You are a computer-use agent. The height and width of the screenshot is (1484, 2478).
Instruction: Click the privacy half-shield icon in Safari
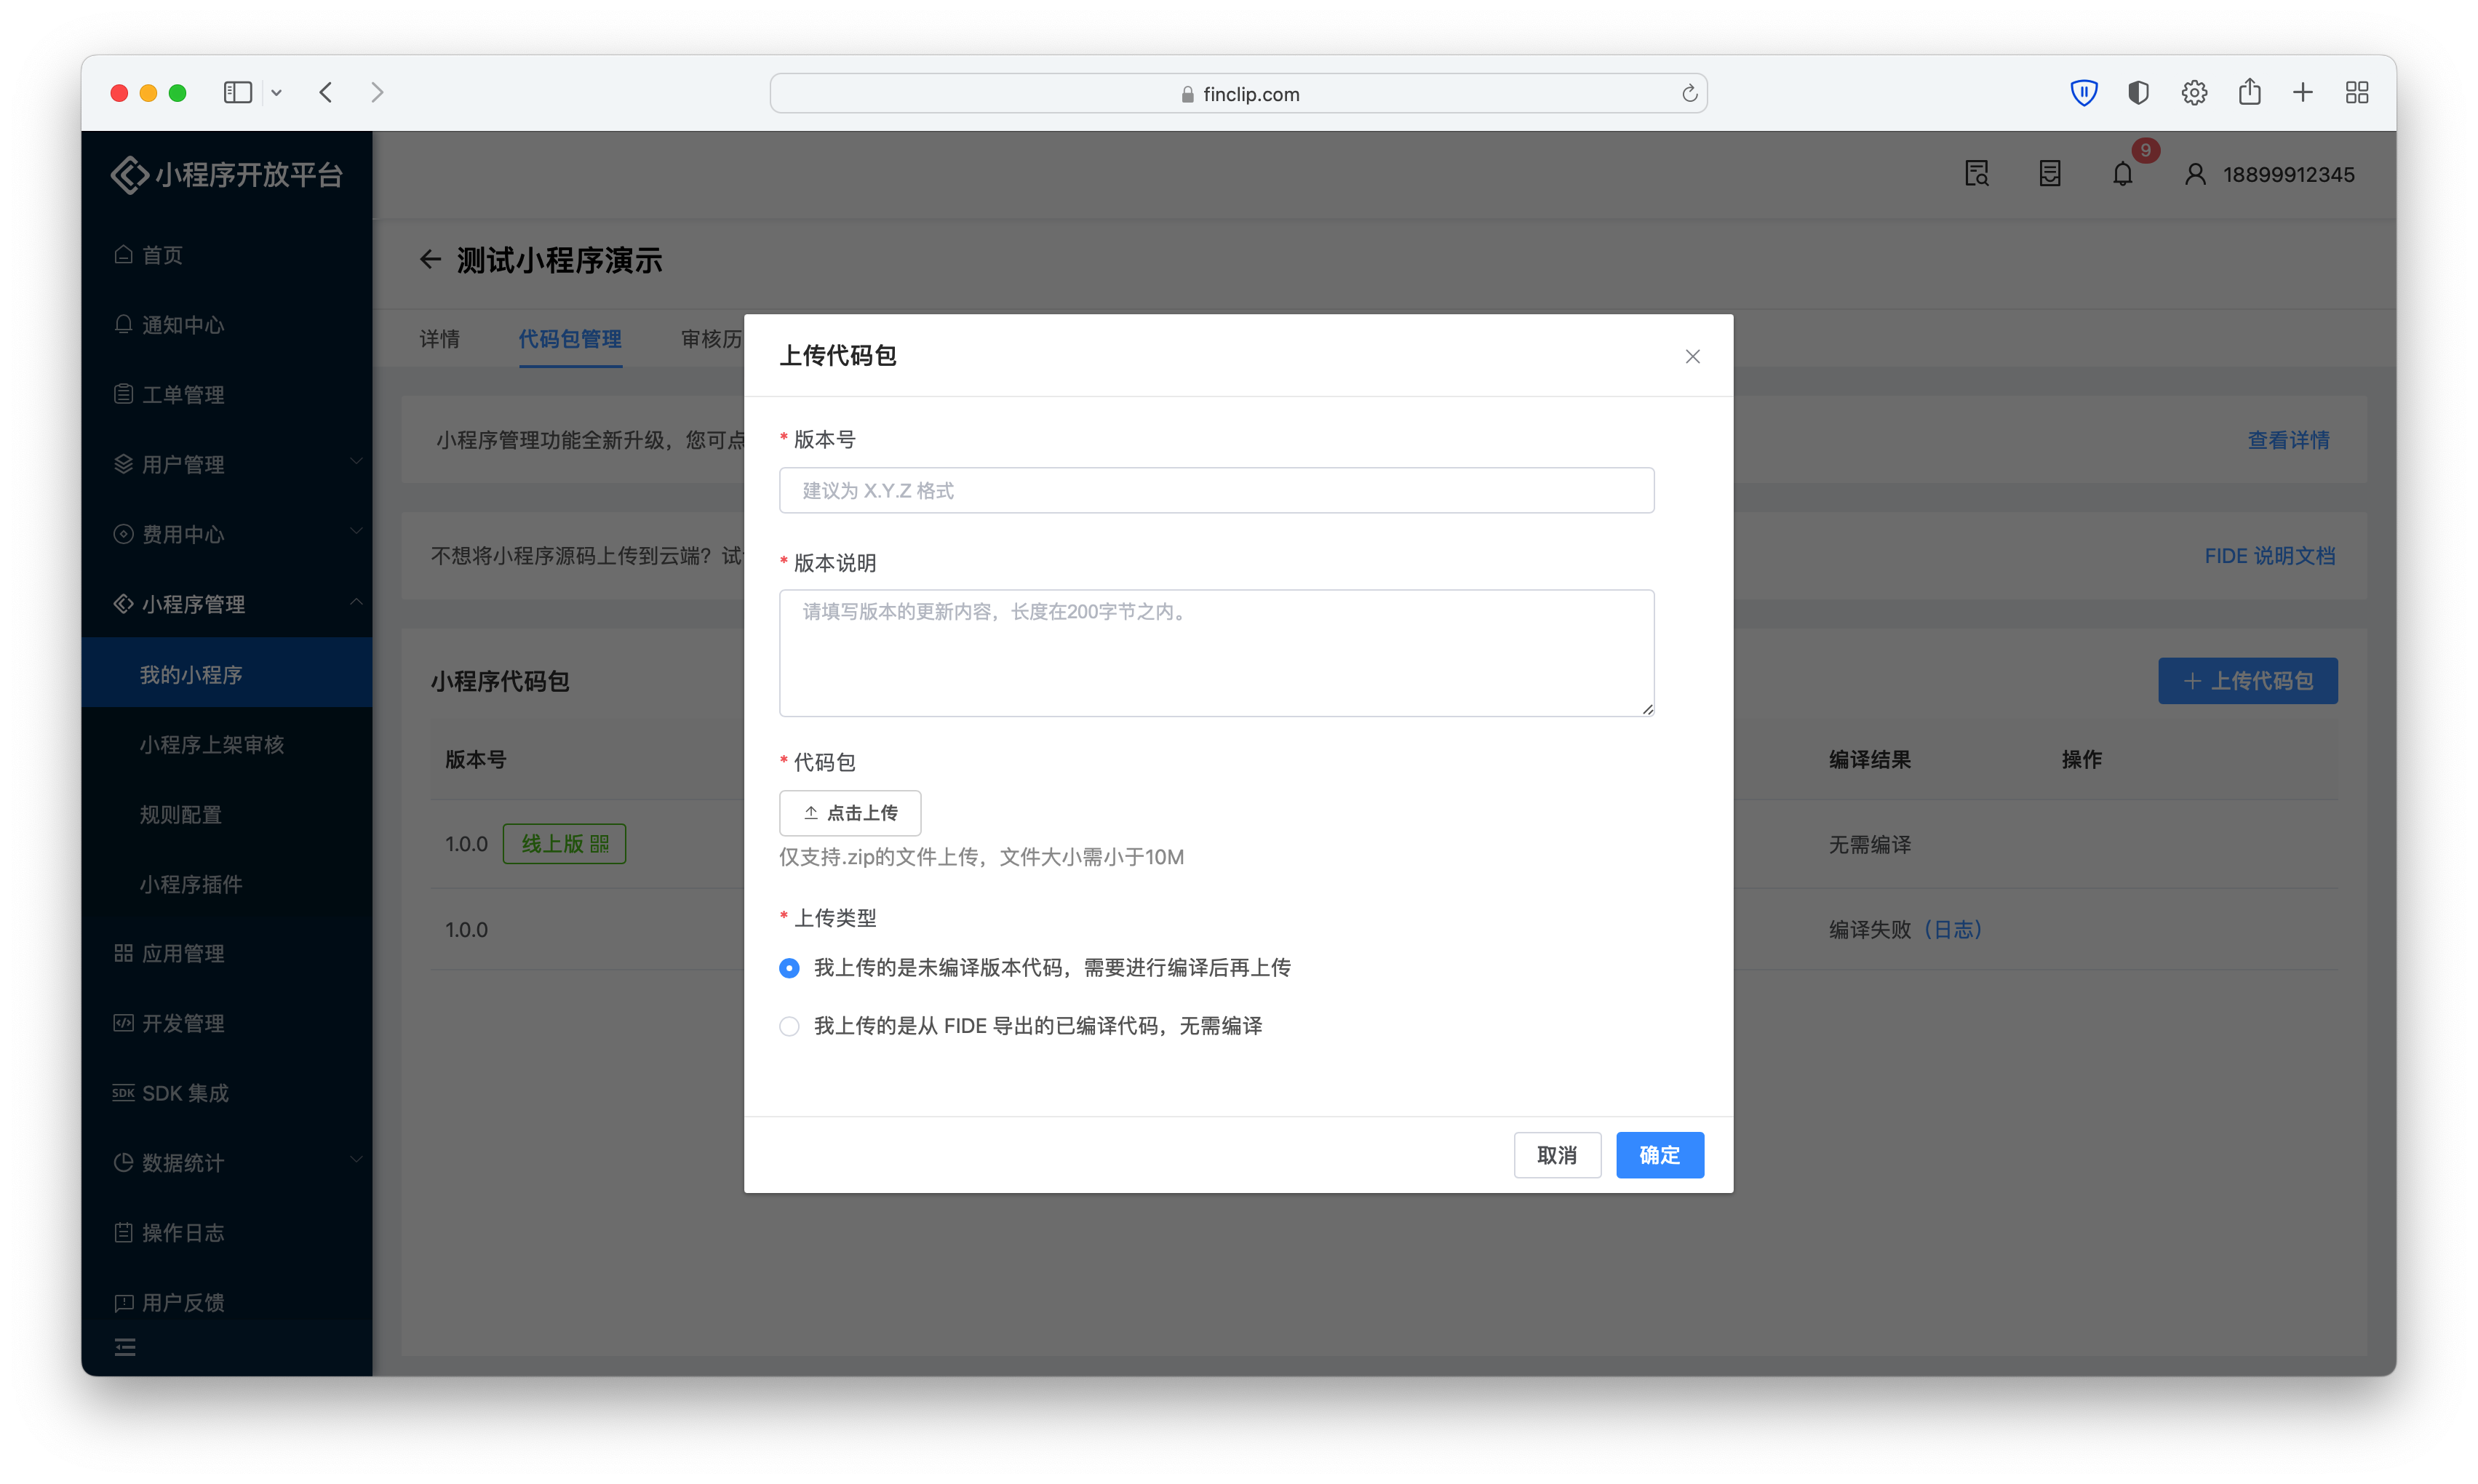(2138, 93)
